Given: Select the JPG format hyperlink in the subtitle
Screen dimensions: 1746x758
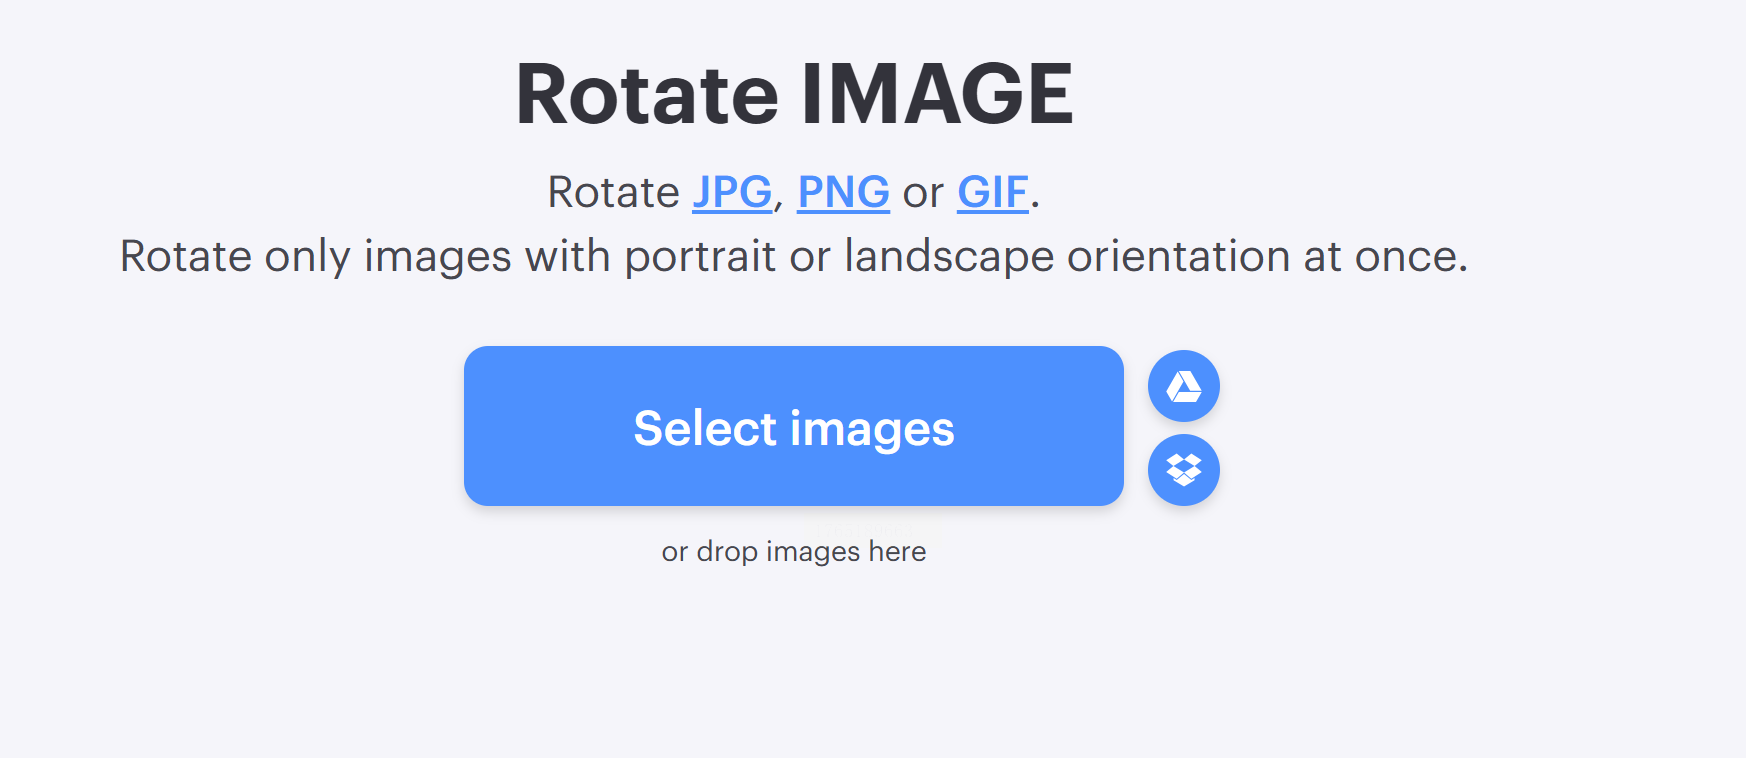Looking at the screenshot, I should pyautogui.click(x=732, y=192).
